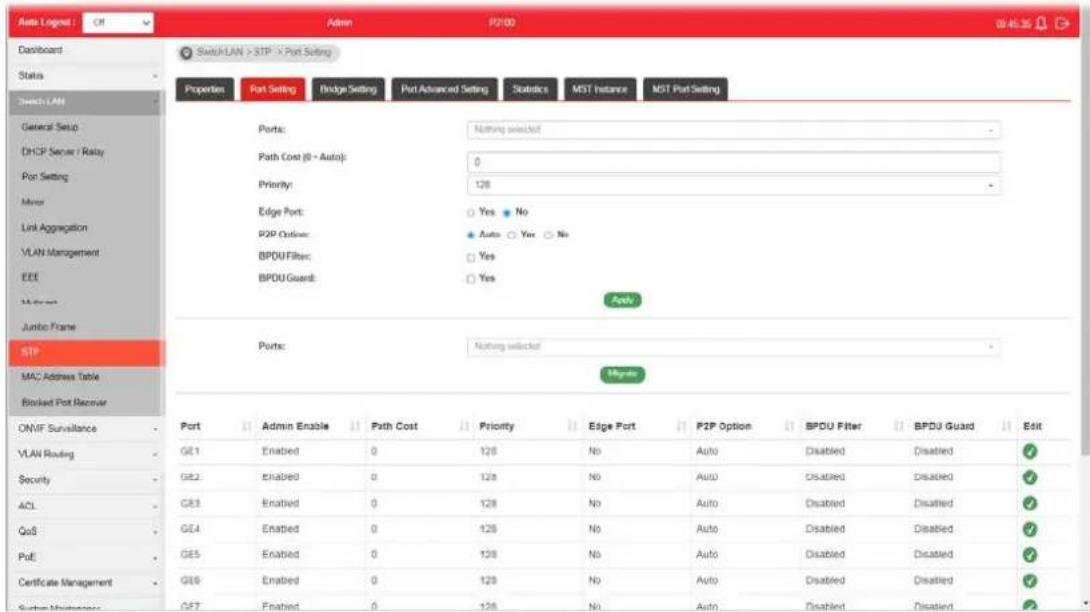
Task: Open DHCP Server / Relay page
Action: pos(63,152)
